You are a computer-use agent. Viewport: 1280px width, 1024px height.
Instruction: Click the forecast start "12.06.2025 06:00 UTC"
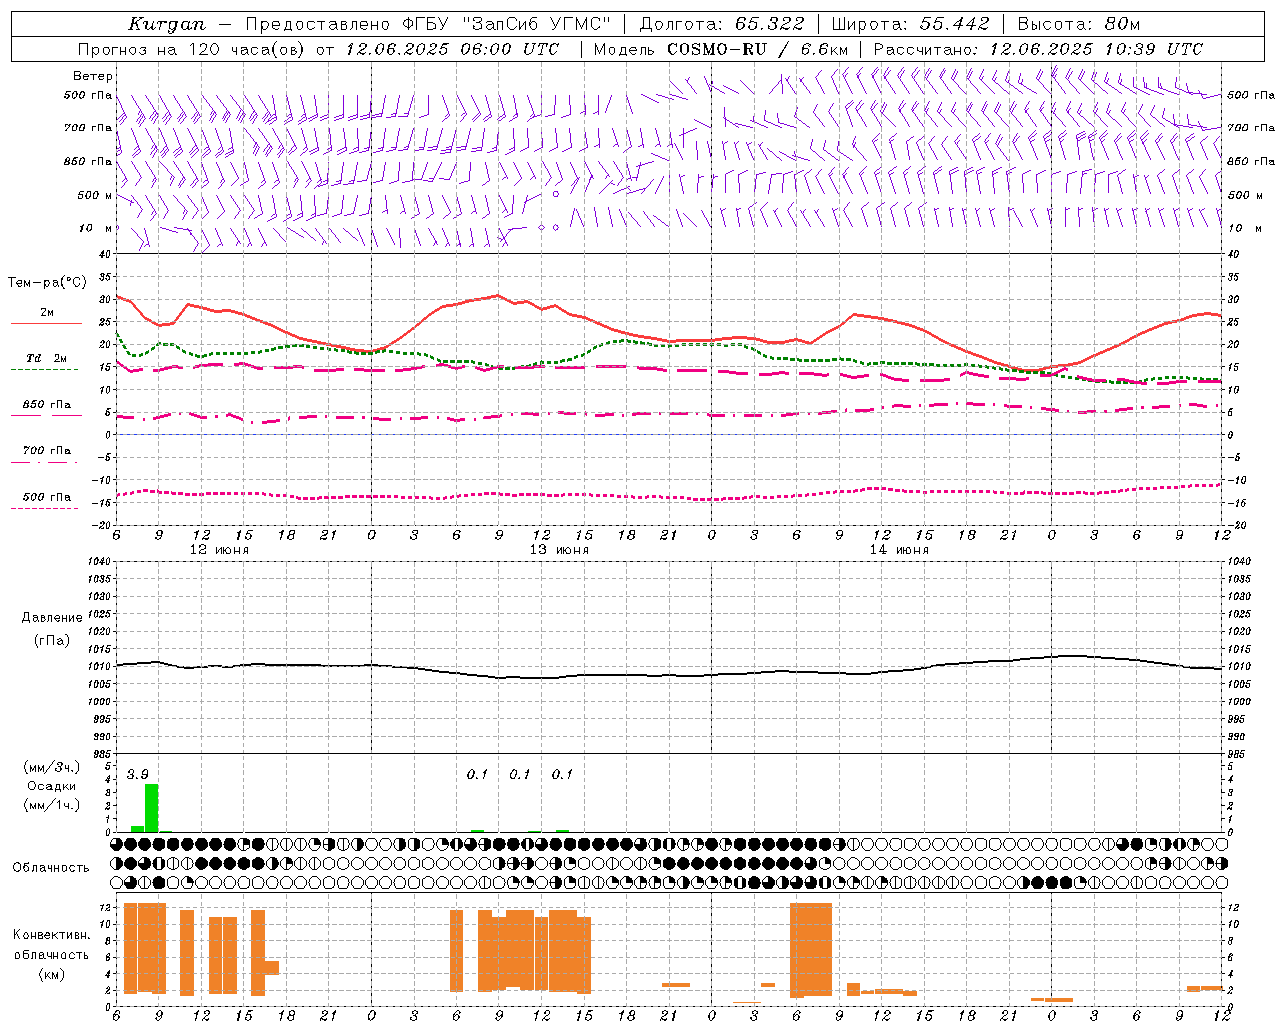452,49
